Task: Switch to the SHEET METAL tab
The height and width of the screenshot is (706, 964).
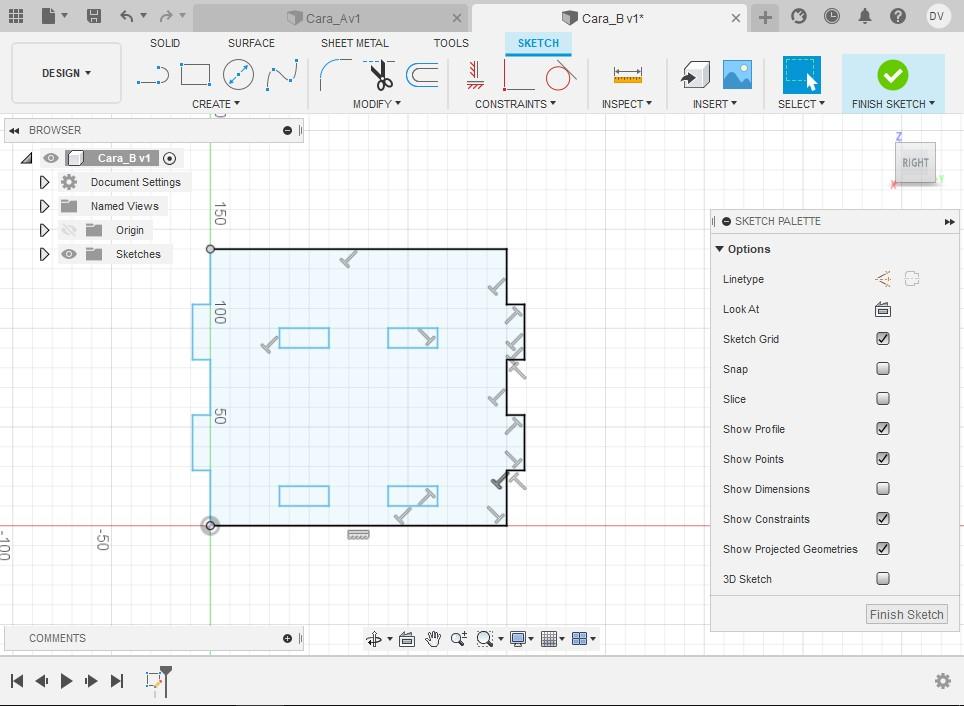Action: pos(355,43)
